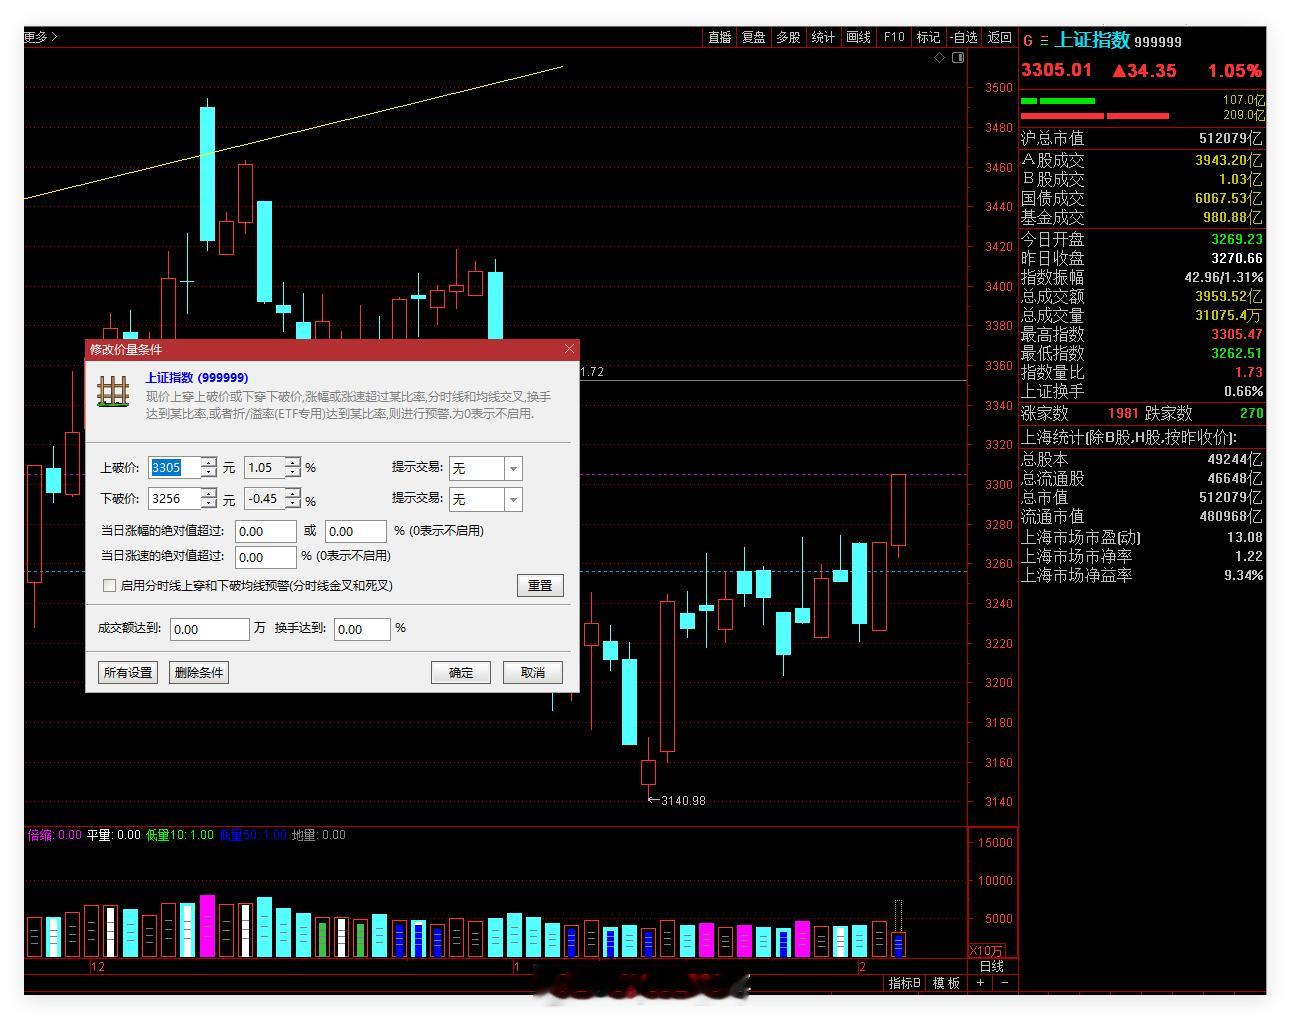1291x1019 pixels.
Task: Open the 复盘 review toolbar item
Action: 753,37
